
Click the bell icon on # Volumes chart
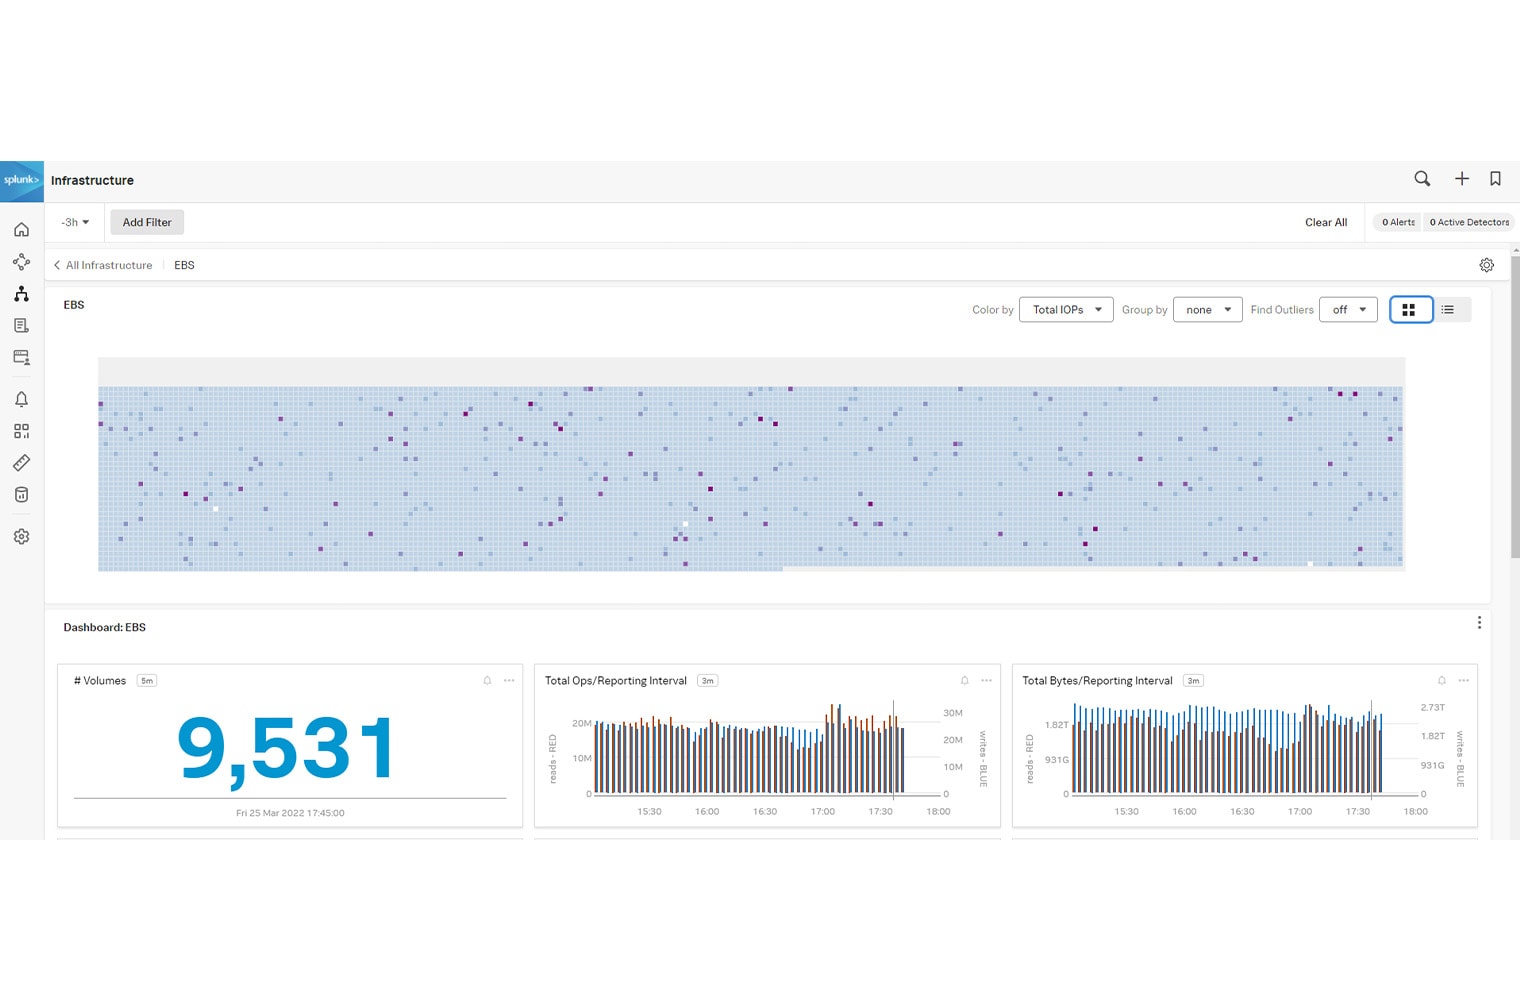[487, 681]
